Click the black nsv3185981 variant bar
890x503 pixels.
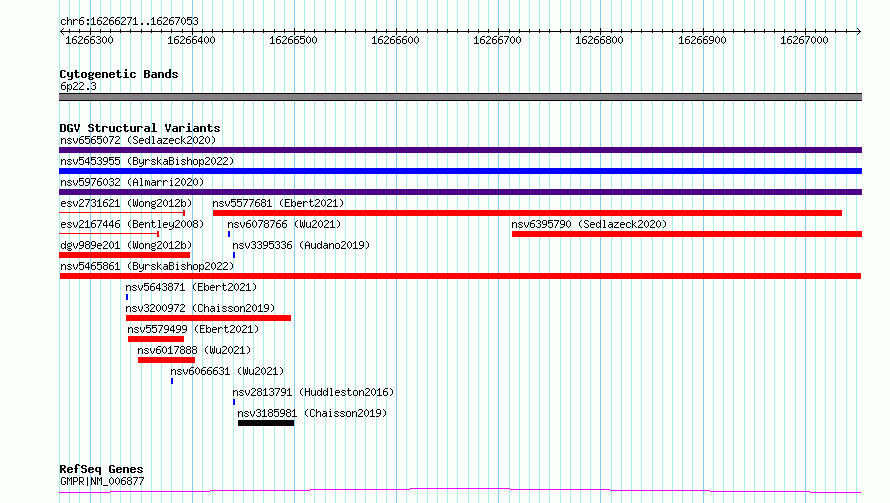click(x=266, y=423)
